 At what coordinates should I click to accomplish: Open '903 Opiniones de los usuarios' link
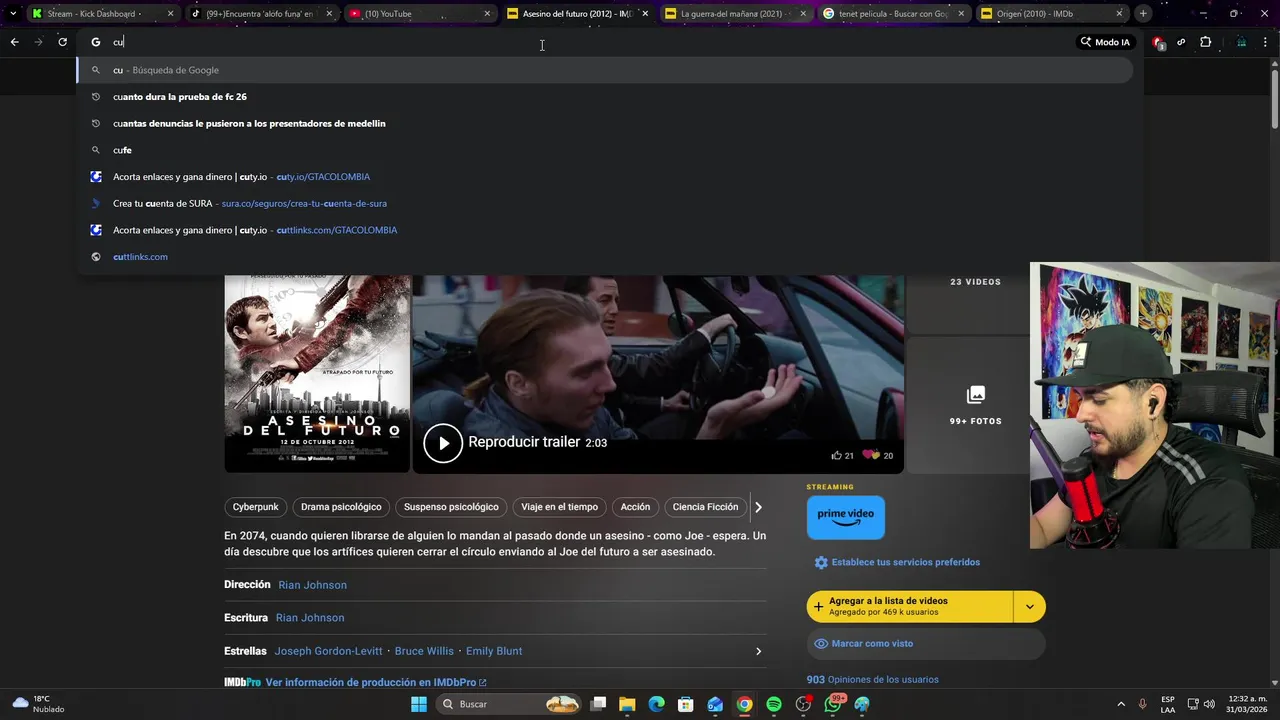873,680
